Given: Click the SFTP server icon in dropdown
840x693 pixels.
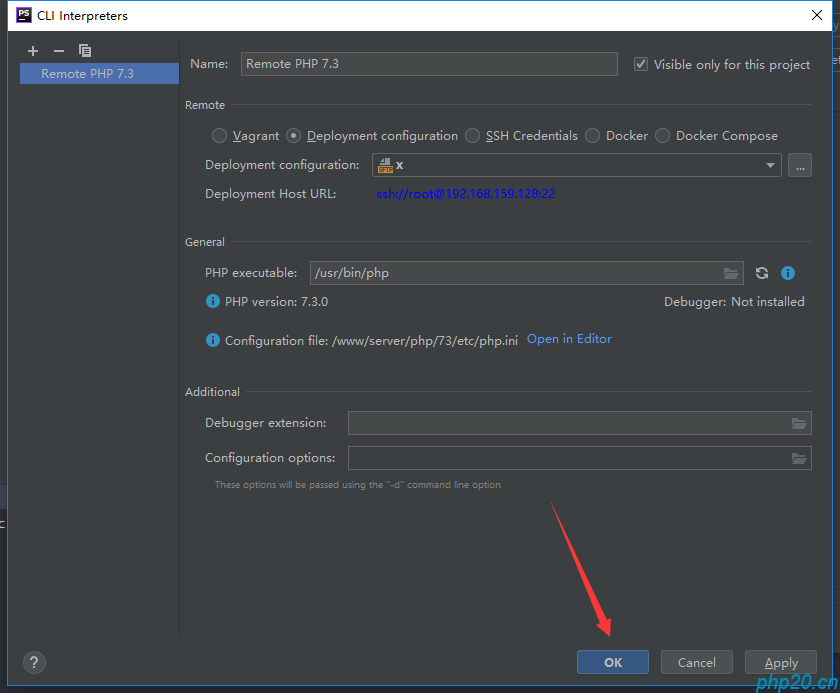Looking at the screenshot, I should coord(385,165).
